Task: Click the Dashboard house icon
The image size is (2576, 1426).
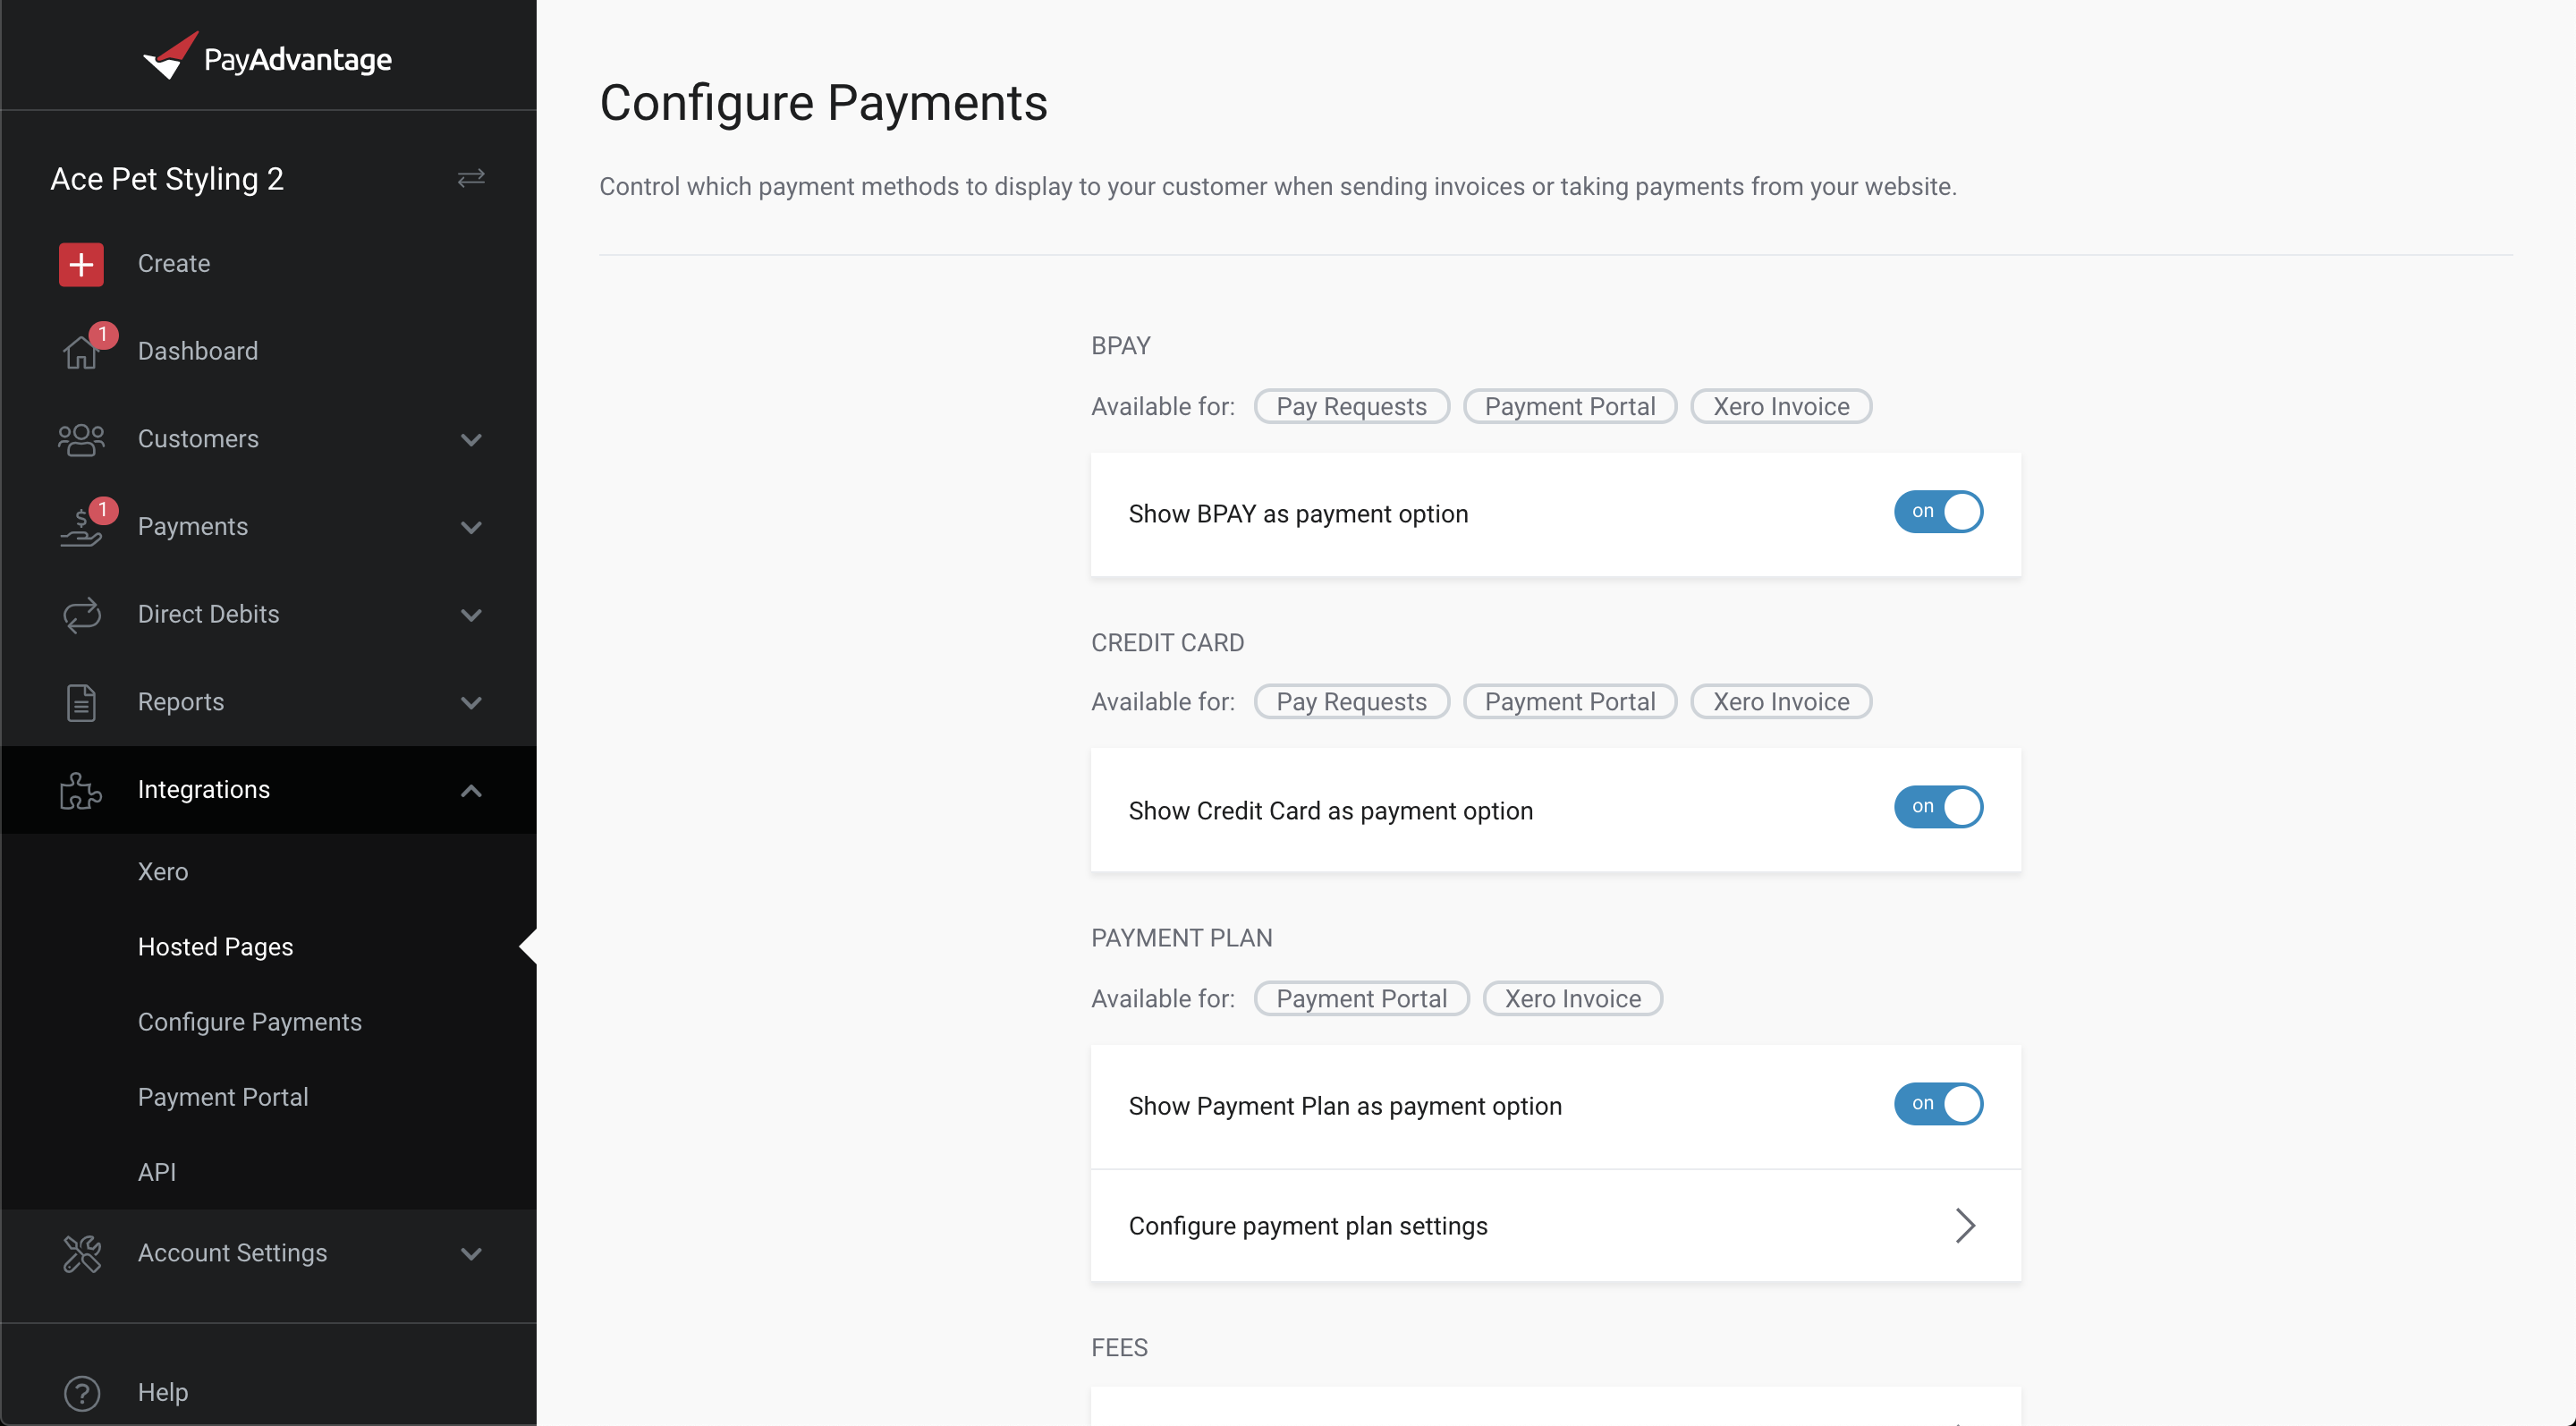Action: coord(80,352)
